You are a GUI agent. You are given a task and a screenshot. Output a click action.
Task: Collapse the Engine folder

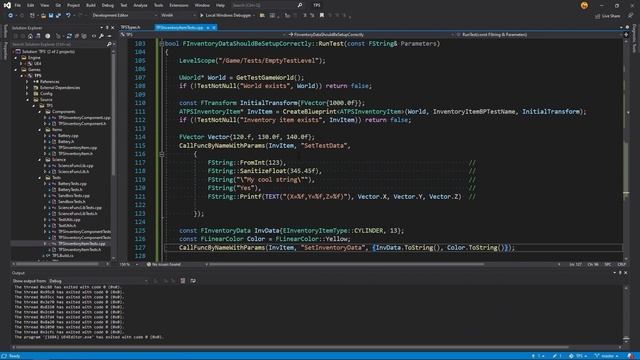point(16,58)
